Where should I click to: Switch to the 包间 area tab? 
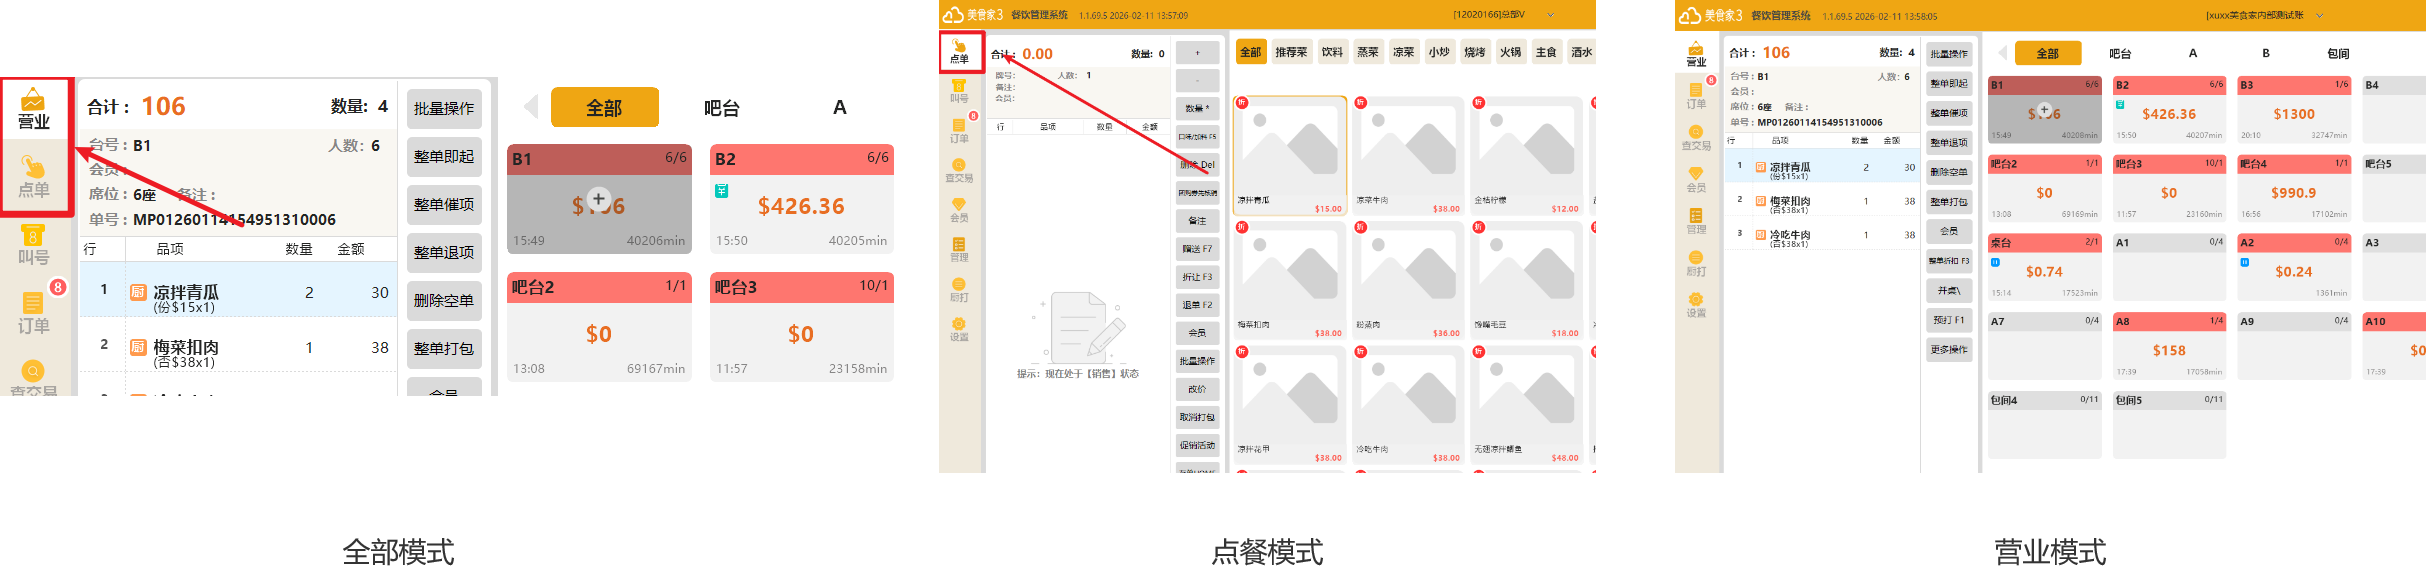(2338, 54)
